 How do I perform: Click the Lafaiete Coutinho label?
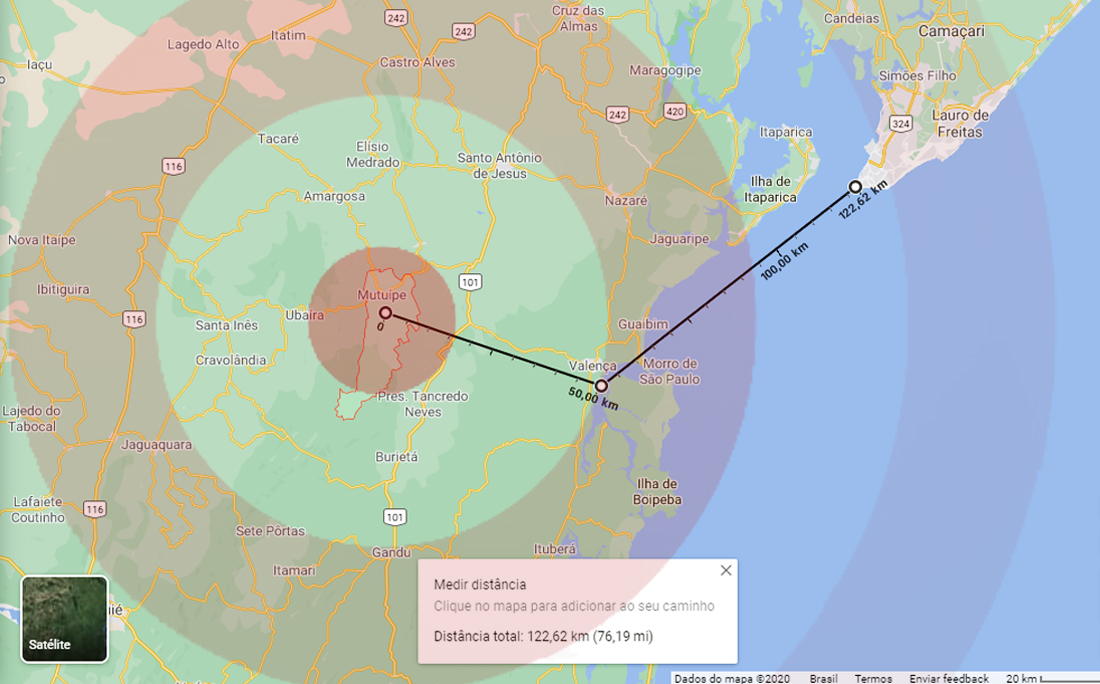coord(39,509)
